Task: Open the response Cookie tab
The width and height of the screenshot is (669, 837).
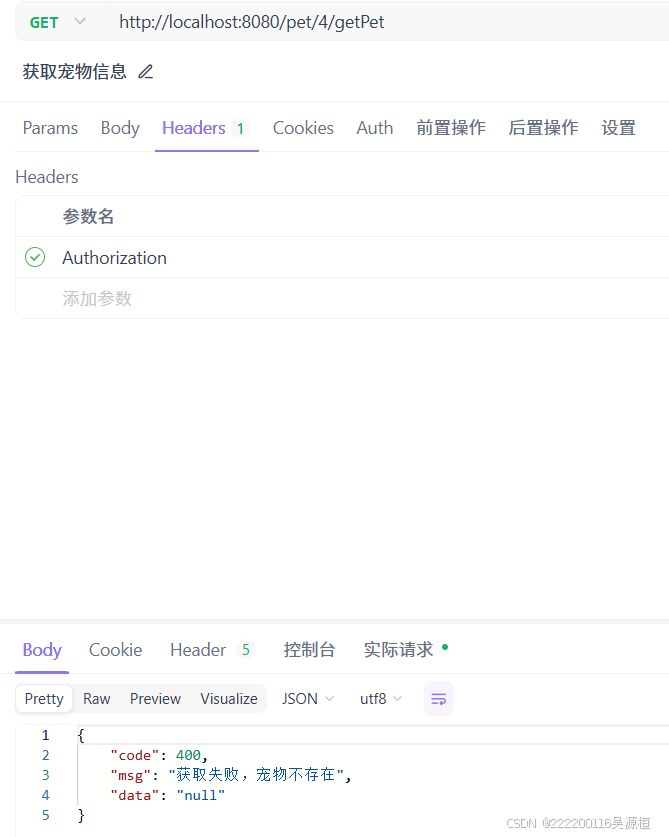Action: (115, 650)
